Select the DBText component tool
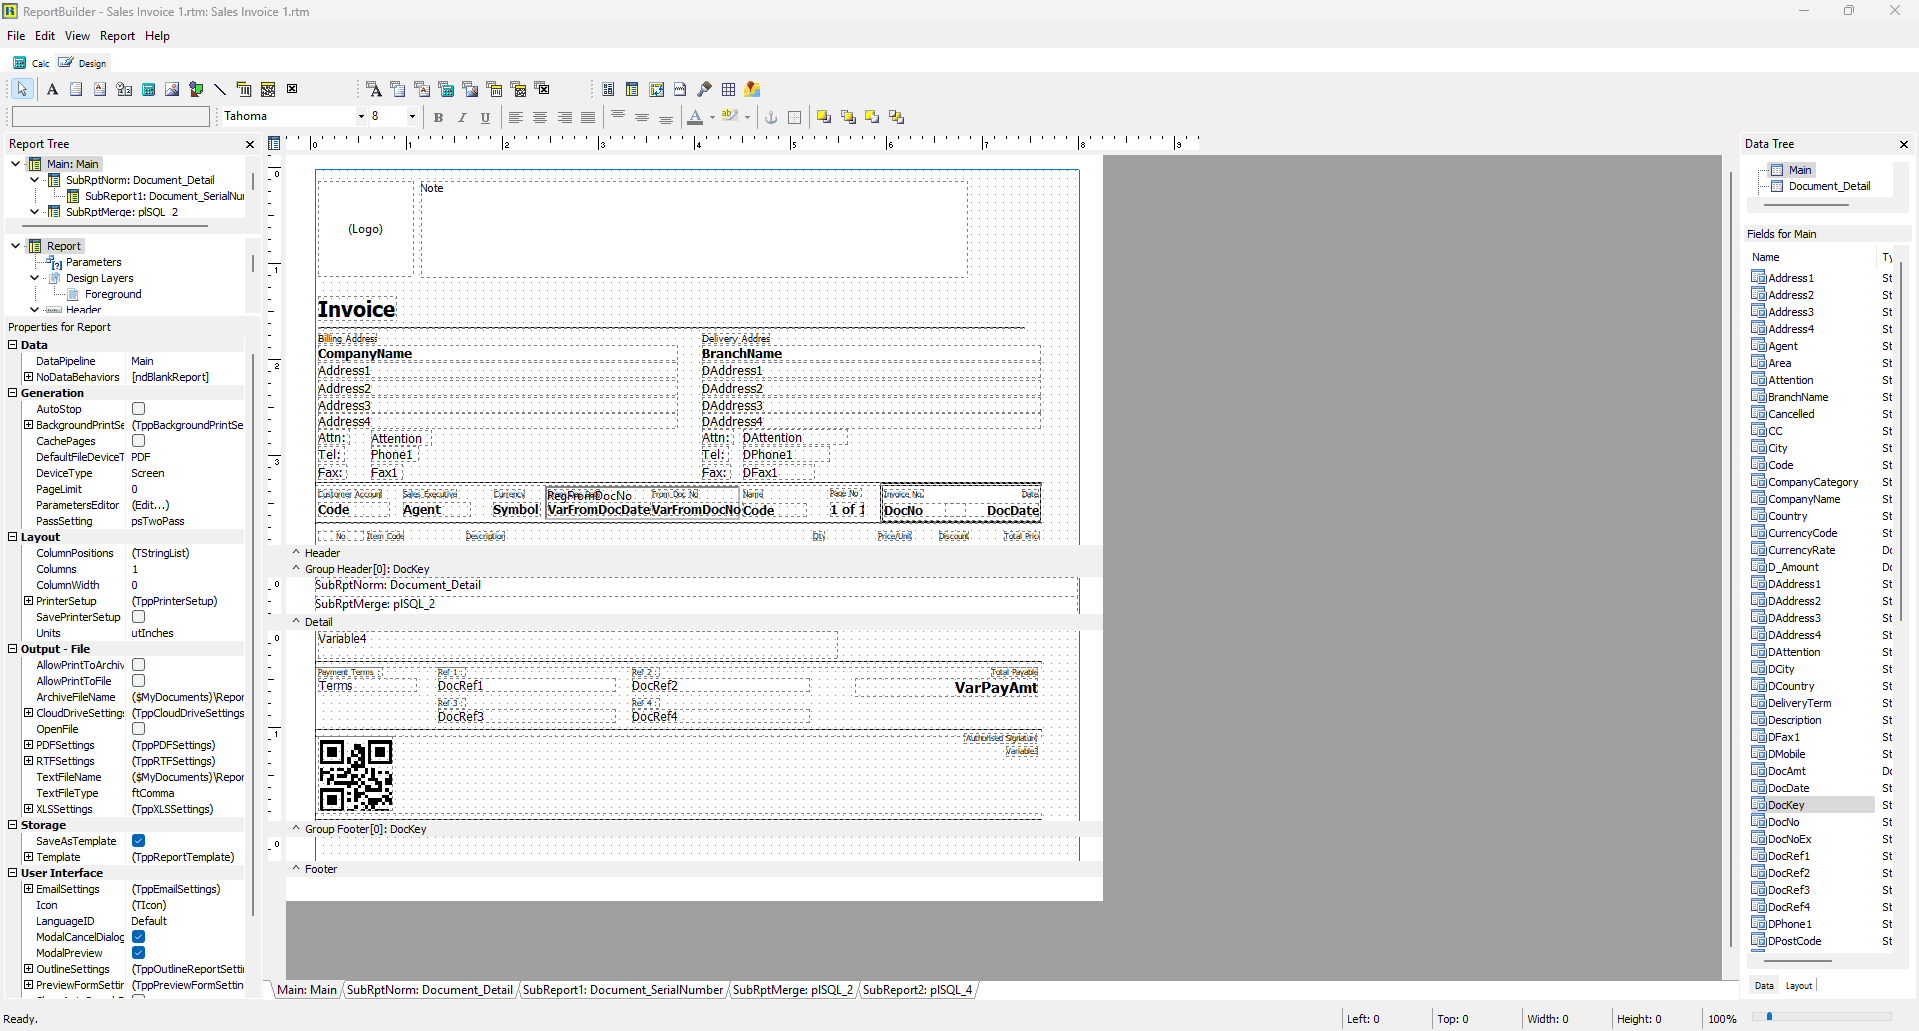This screenshot has height=1031, width=1919. [x=374, y=89]
